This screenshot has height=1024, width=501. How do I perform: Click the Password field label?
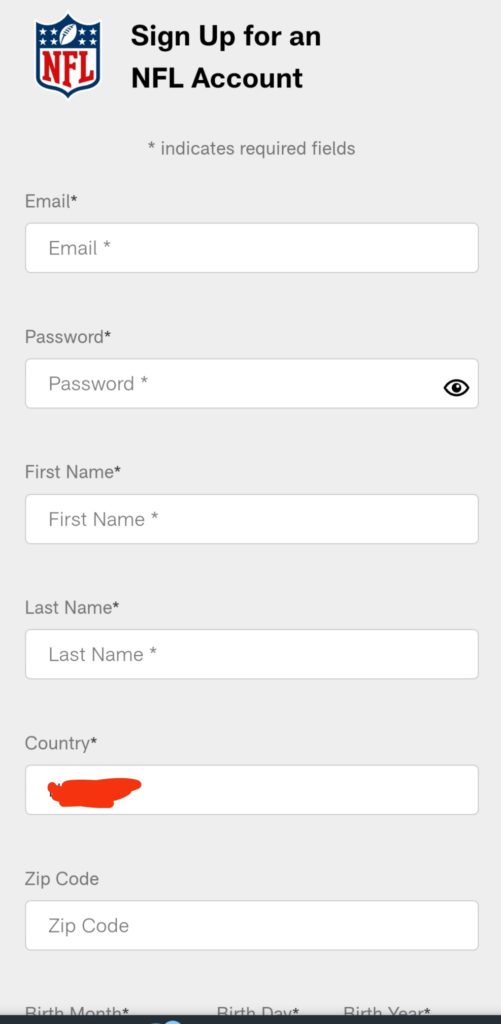pyautogui.click(x=68, y=337)
